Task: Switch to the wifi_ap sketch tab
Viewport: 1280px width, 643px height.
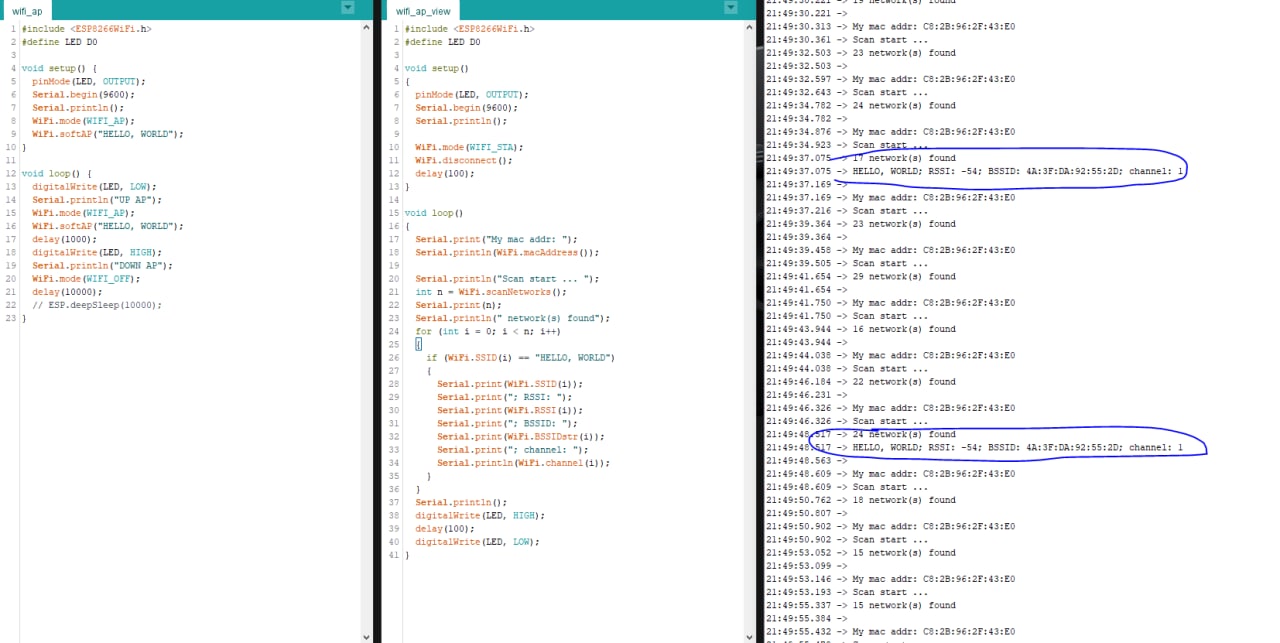Action: tap(27, 11)
